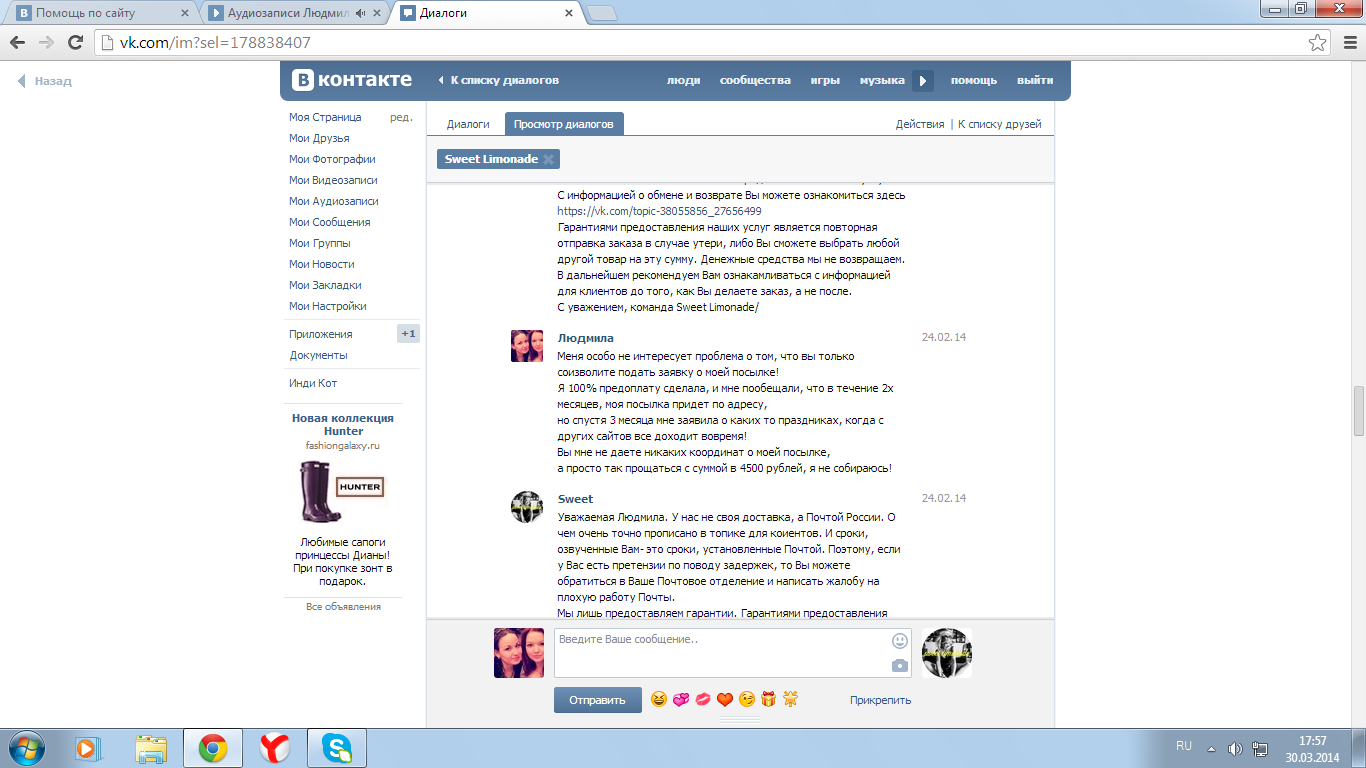Screen dimensions: 1366x768
Task: Click the Отправить send button
Action: 597,700
